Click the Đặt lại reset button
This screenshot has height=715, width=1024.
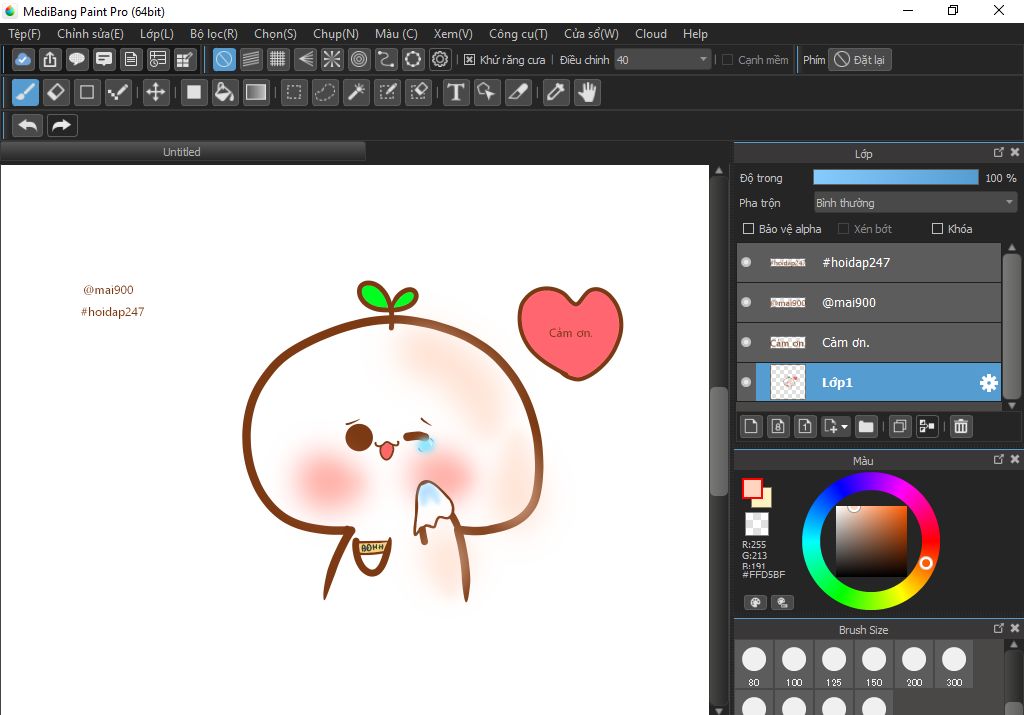(860, 60)
